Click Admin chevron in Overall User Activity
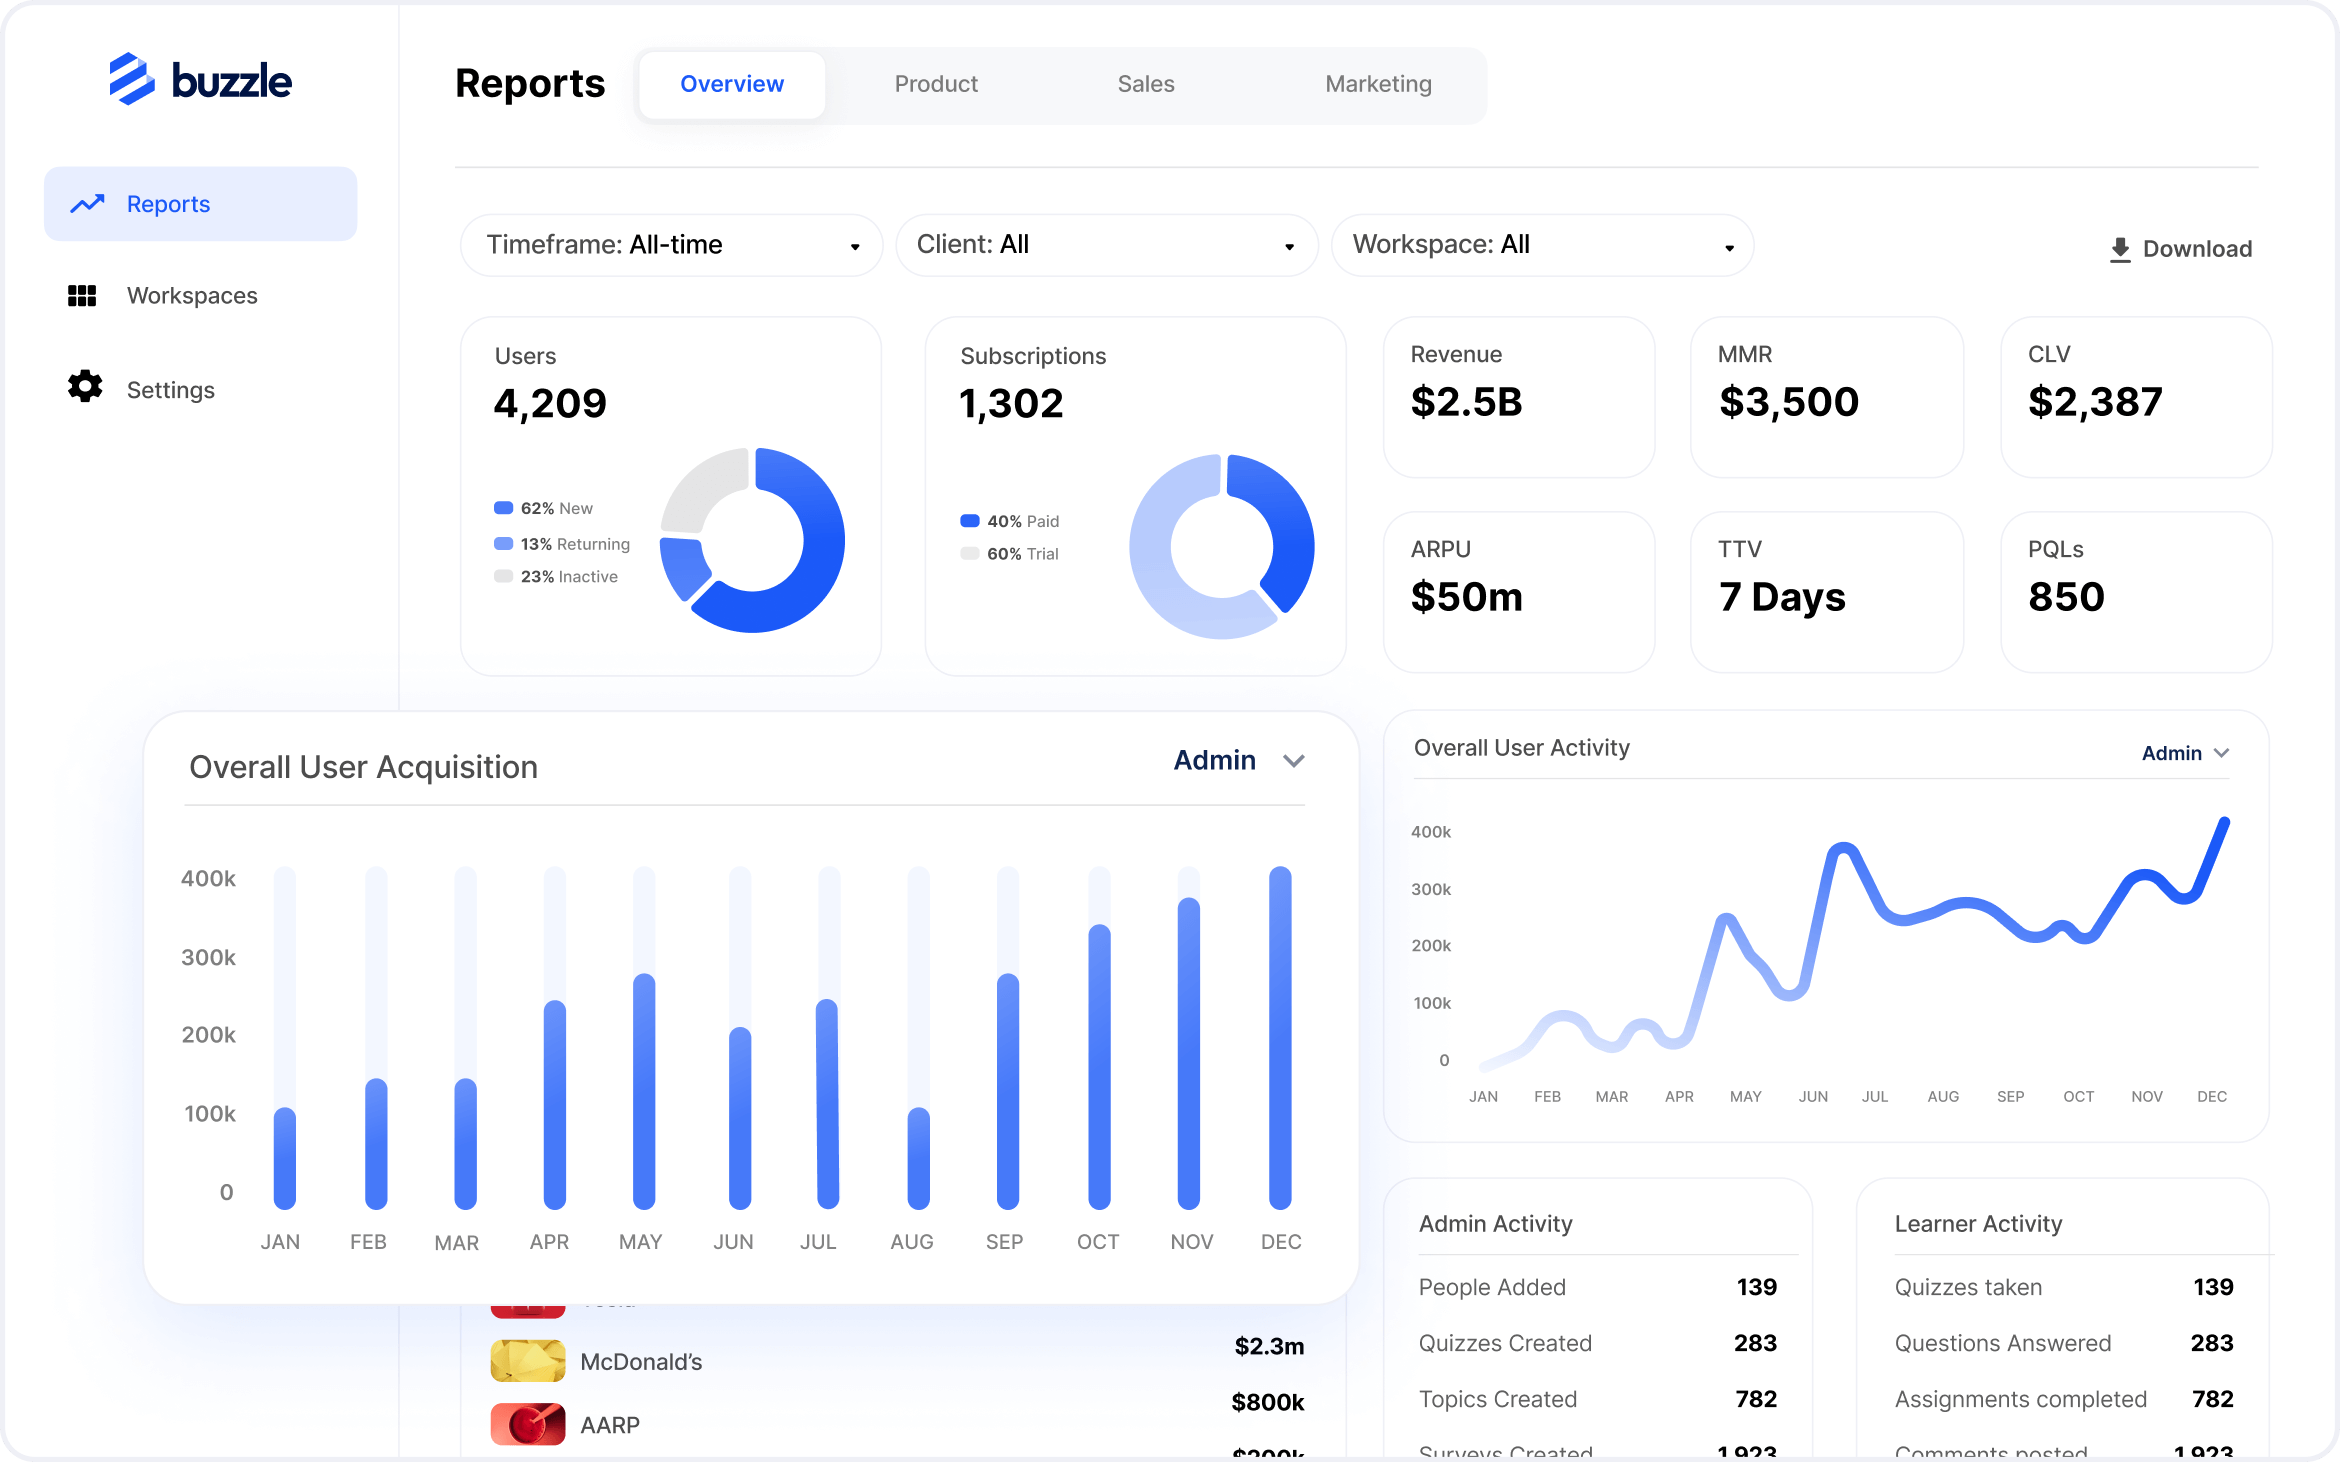 [2222, 753]
